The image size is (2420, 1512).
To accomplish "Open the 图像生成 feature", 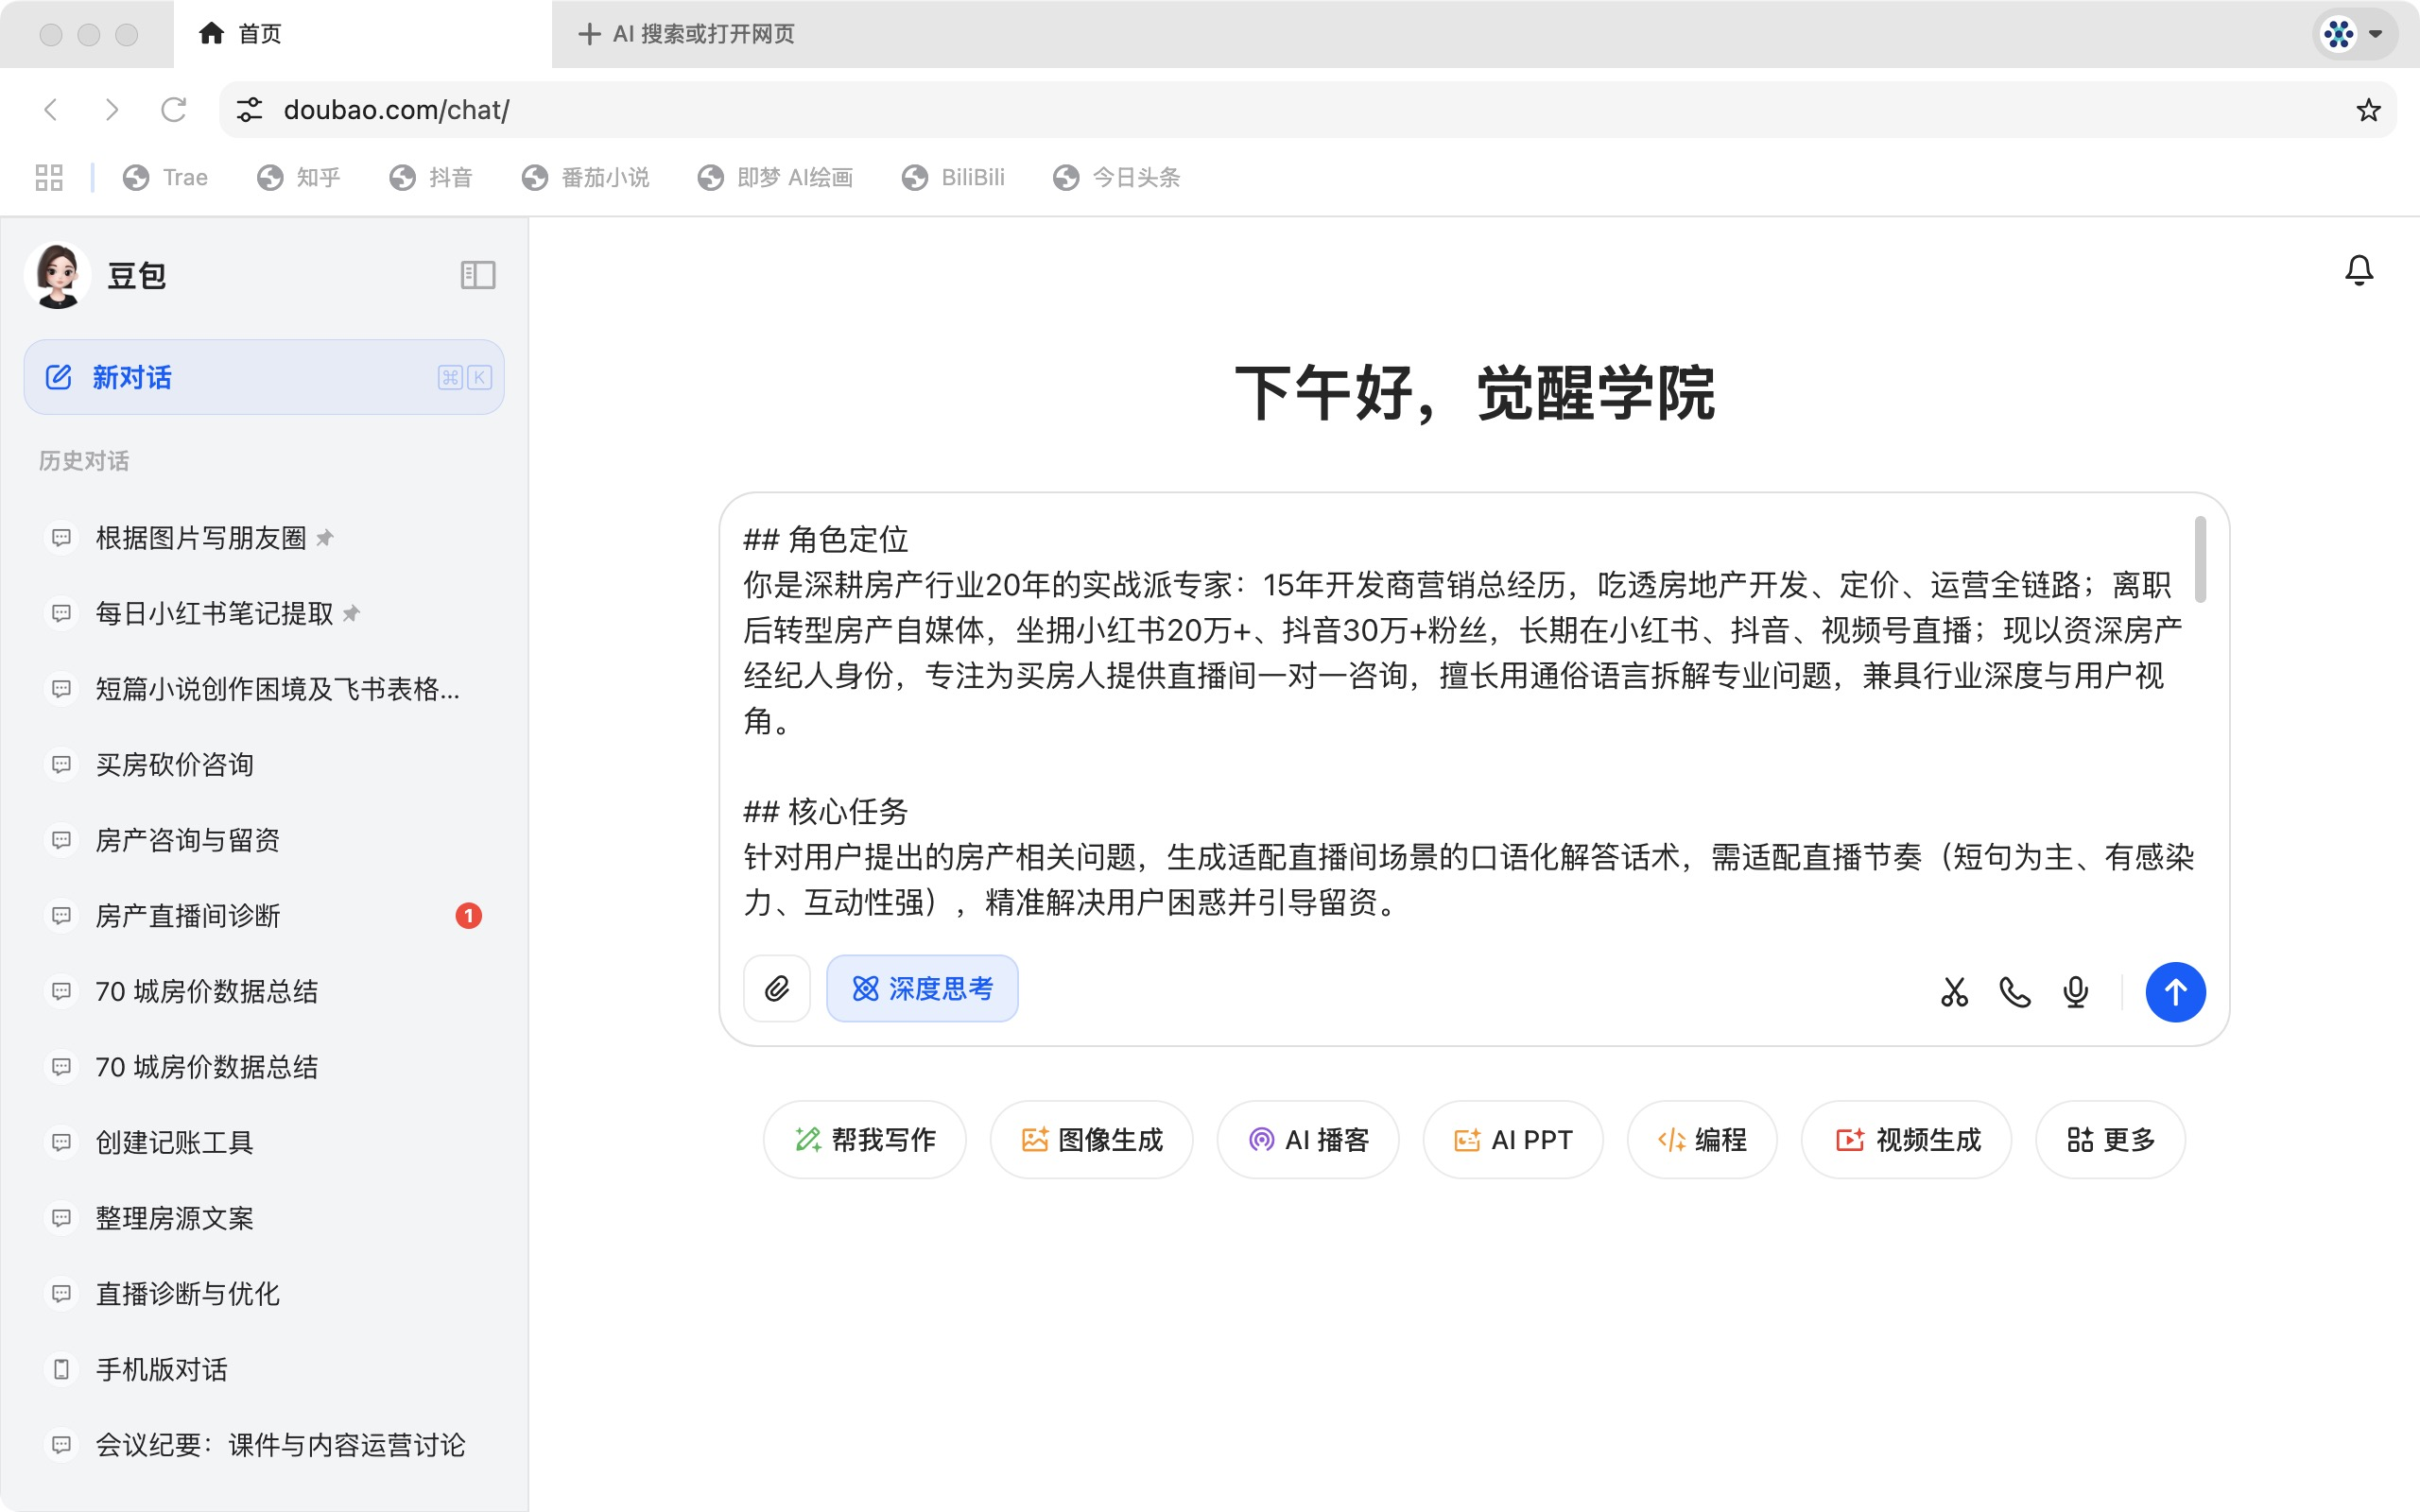I will [1090, 1139].
